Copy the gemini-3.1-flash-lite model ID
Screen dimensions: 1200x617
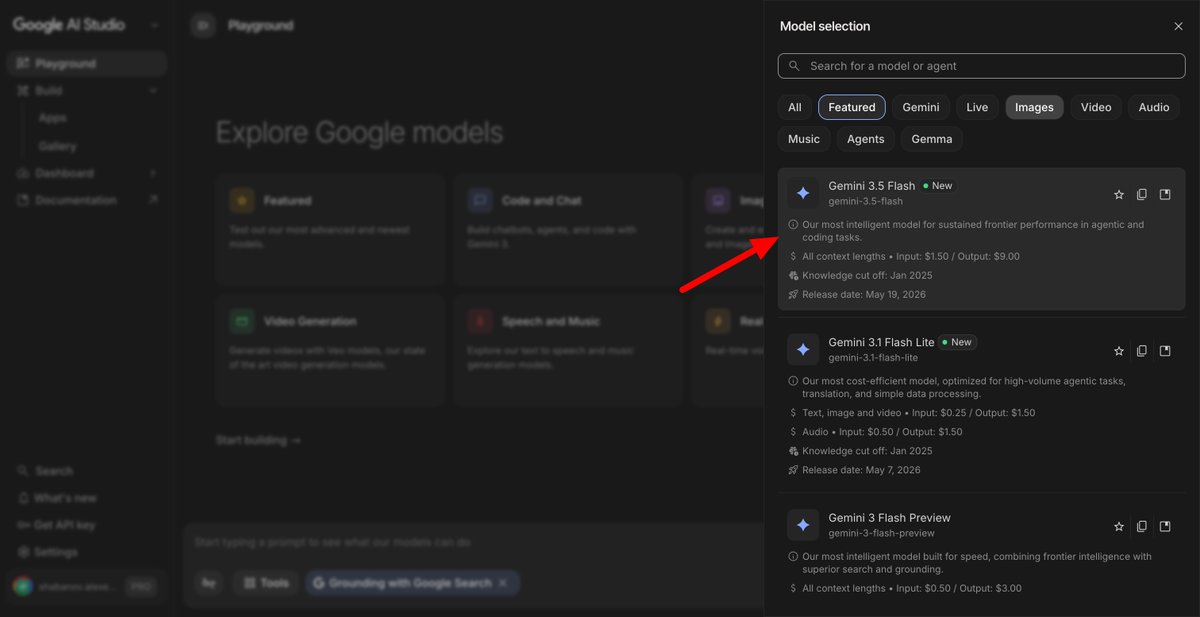click(1142, 351)
